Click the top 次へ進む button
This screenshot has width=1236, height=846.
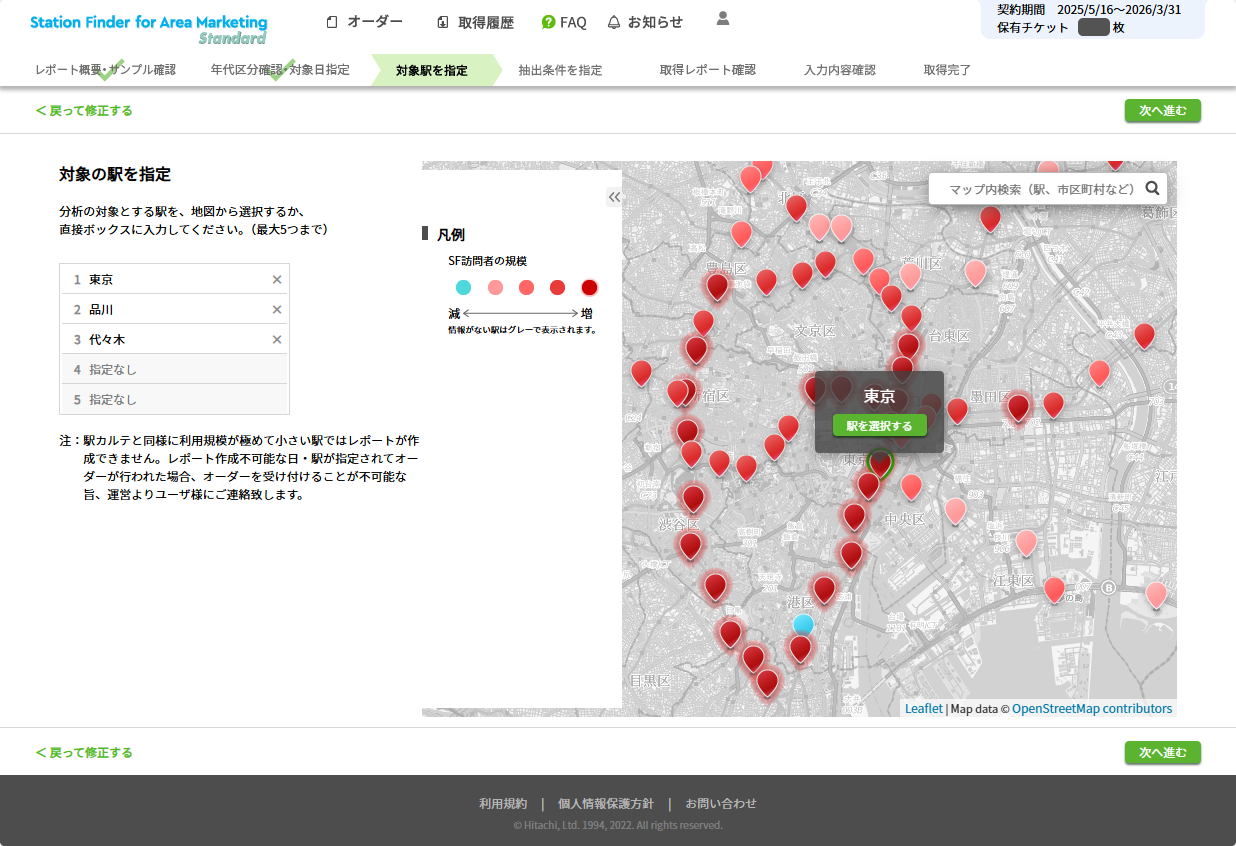coord(1162,111)
